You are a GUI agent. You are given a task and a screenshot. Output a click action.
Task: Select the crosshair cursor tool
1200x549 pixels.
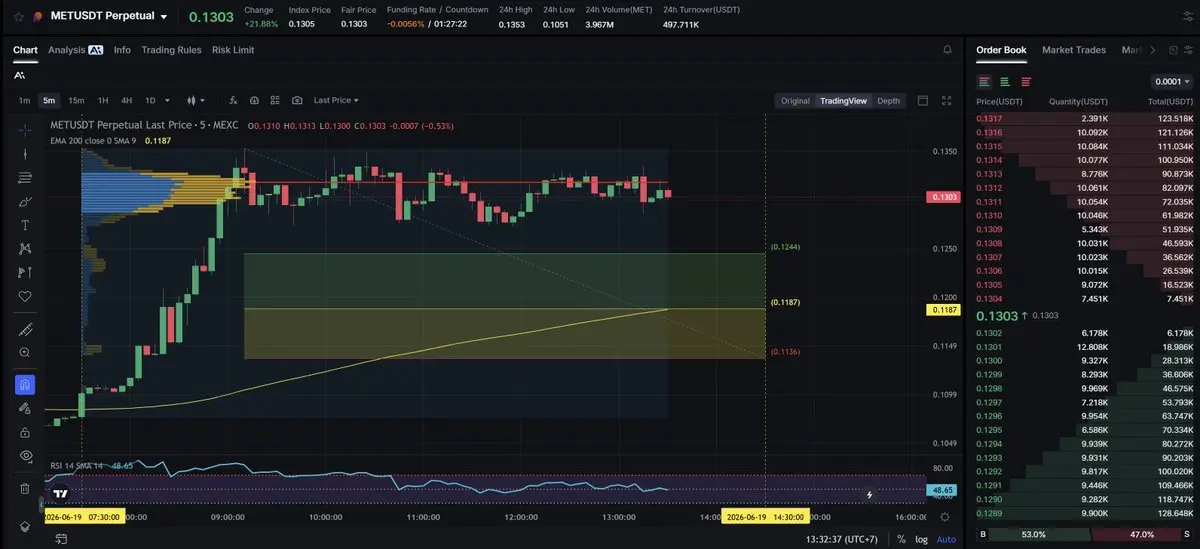point(25,130)
